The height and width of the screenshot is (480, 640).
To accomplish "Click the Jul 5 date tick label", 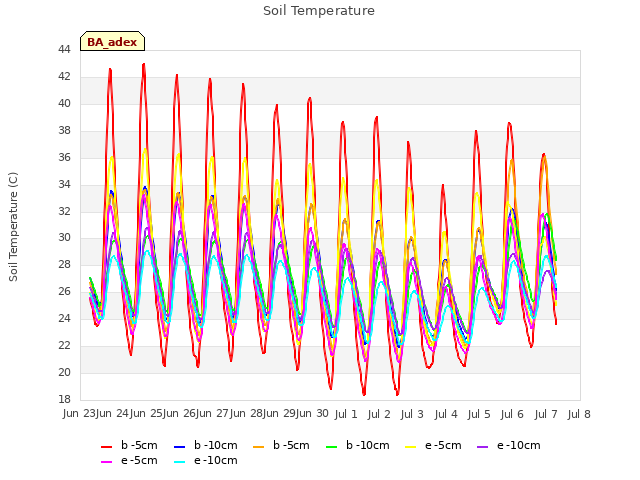I will click(x=479, y=414).
